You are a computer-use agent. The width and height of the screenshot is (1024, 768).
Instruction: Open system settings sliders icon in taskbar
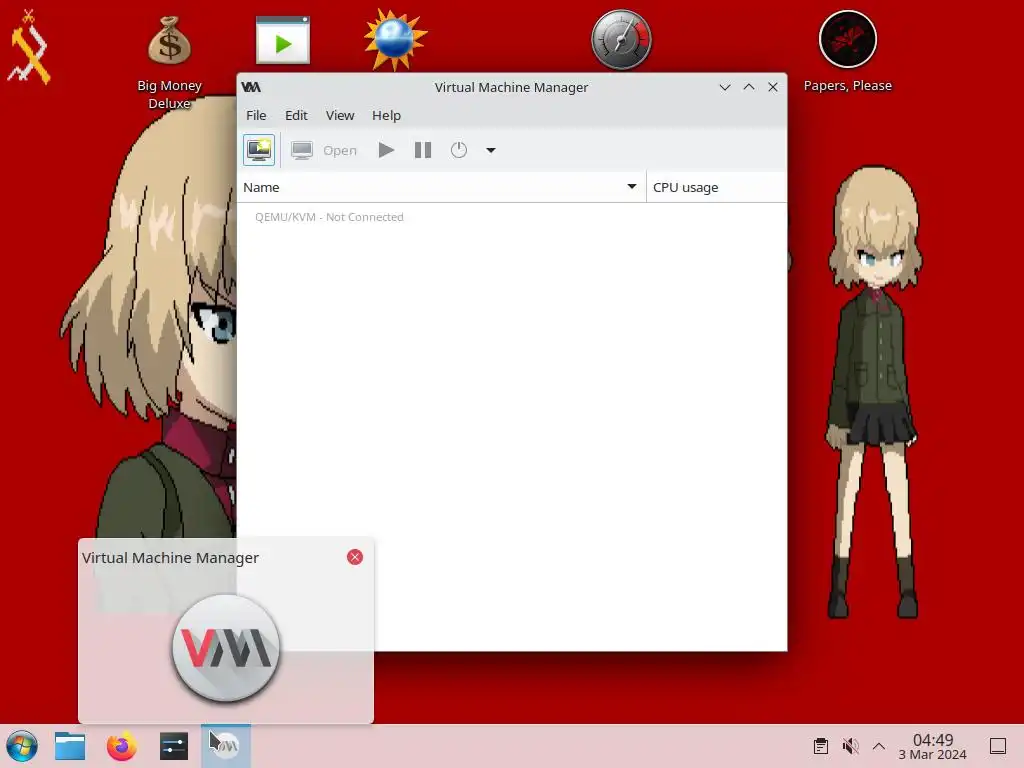coord(174,746)
